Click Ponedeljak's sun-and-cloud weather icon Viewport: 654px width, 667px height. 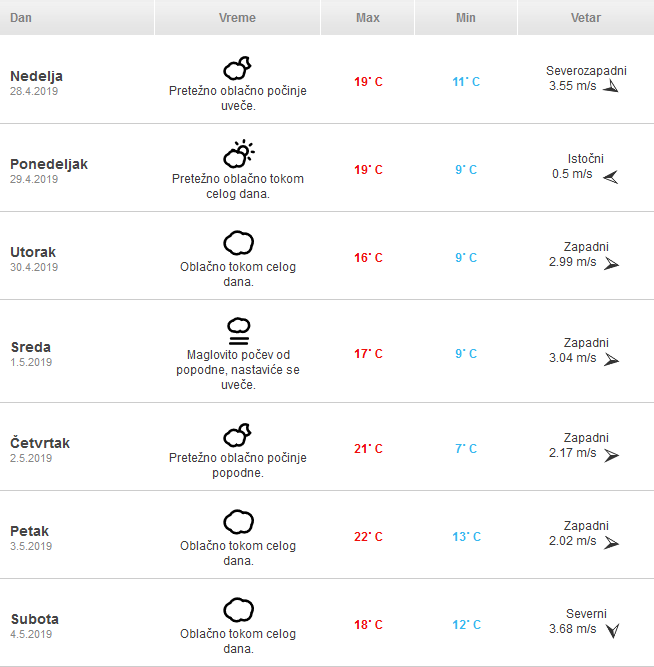click(x=238, y=154)
